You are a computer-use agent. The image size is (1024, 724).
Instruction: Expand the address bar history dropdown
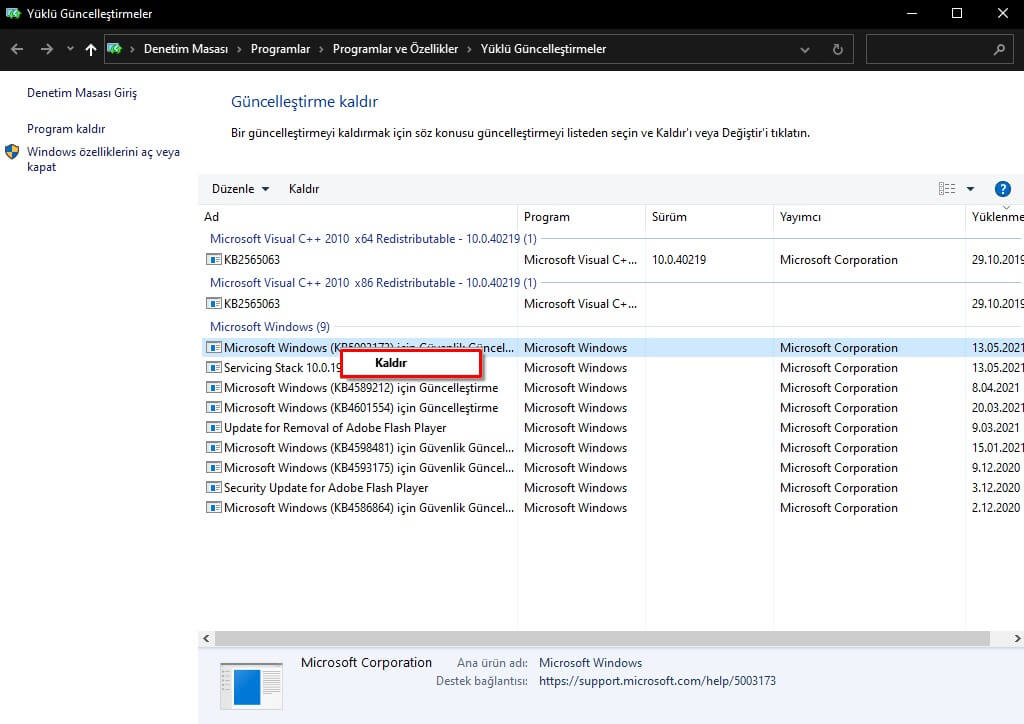coord(806,49)
